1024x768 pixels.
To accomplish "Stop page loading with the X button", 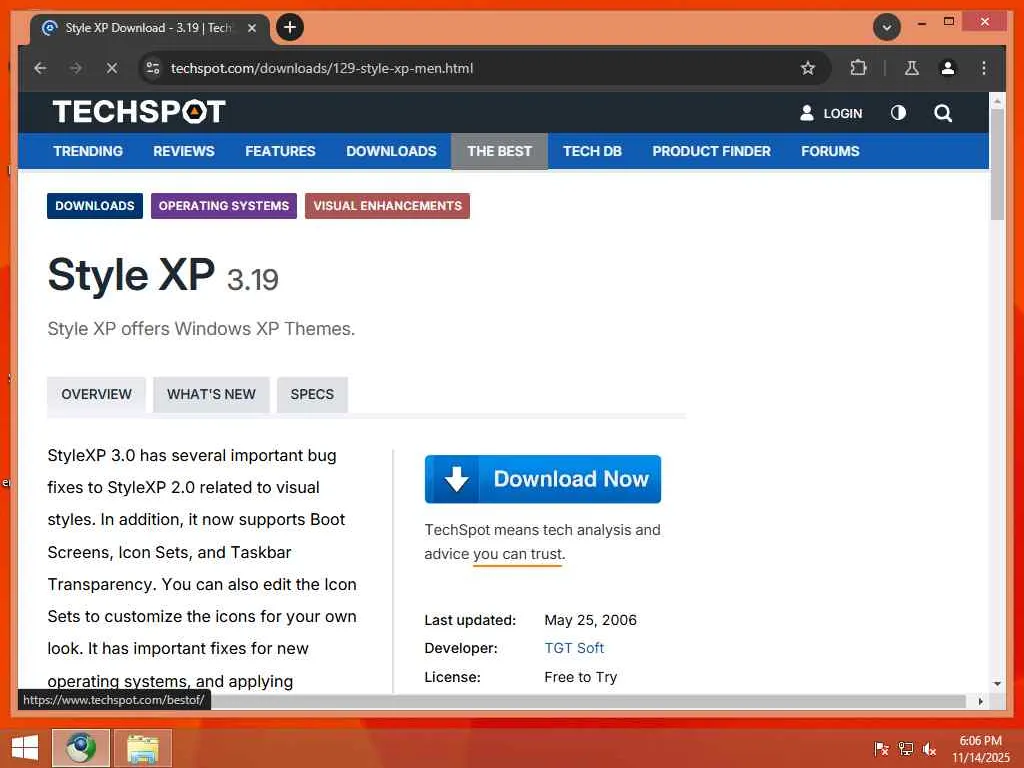I will (112, 68).
